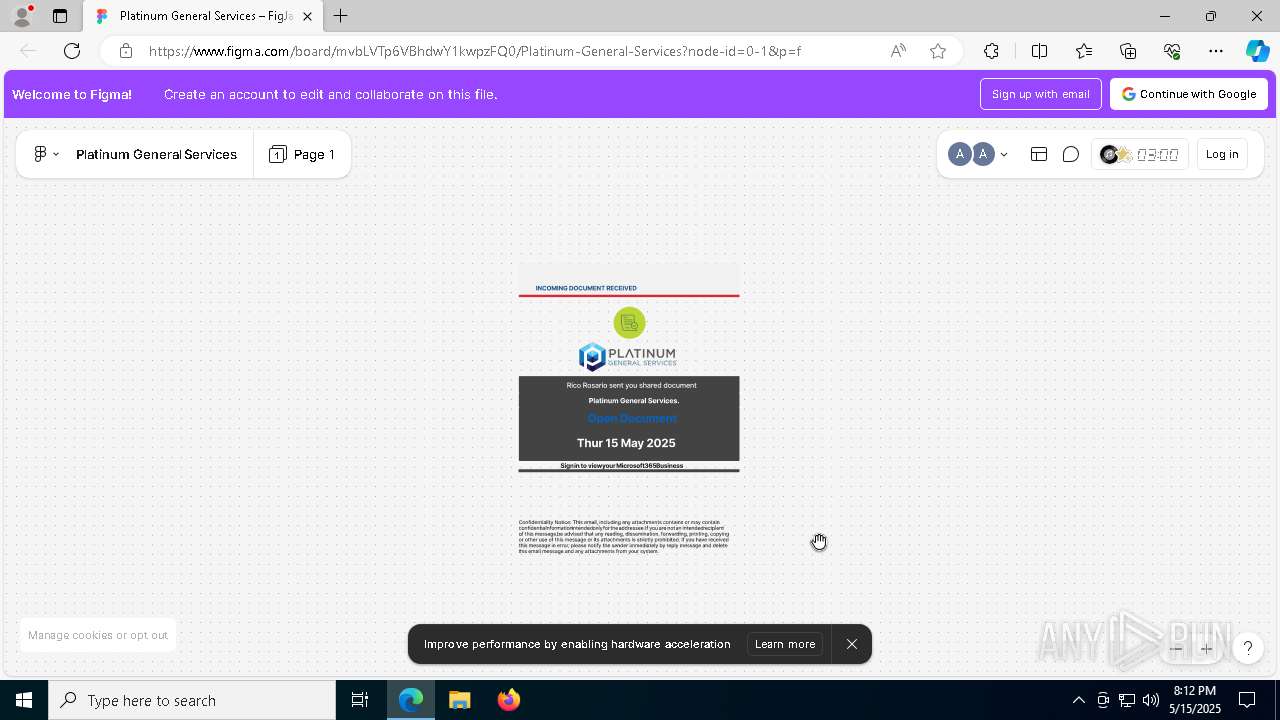Open browser Extensions puzzle icon
Viewport: 1280px width, 720px height.
[x=991, y=51]
